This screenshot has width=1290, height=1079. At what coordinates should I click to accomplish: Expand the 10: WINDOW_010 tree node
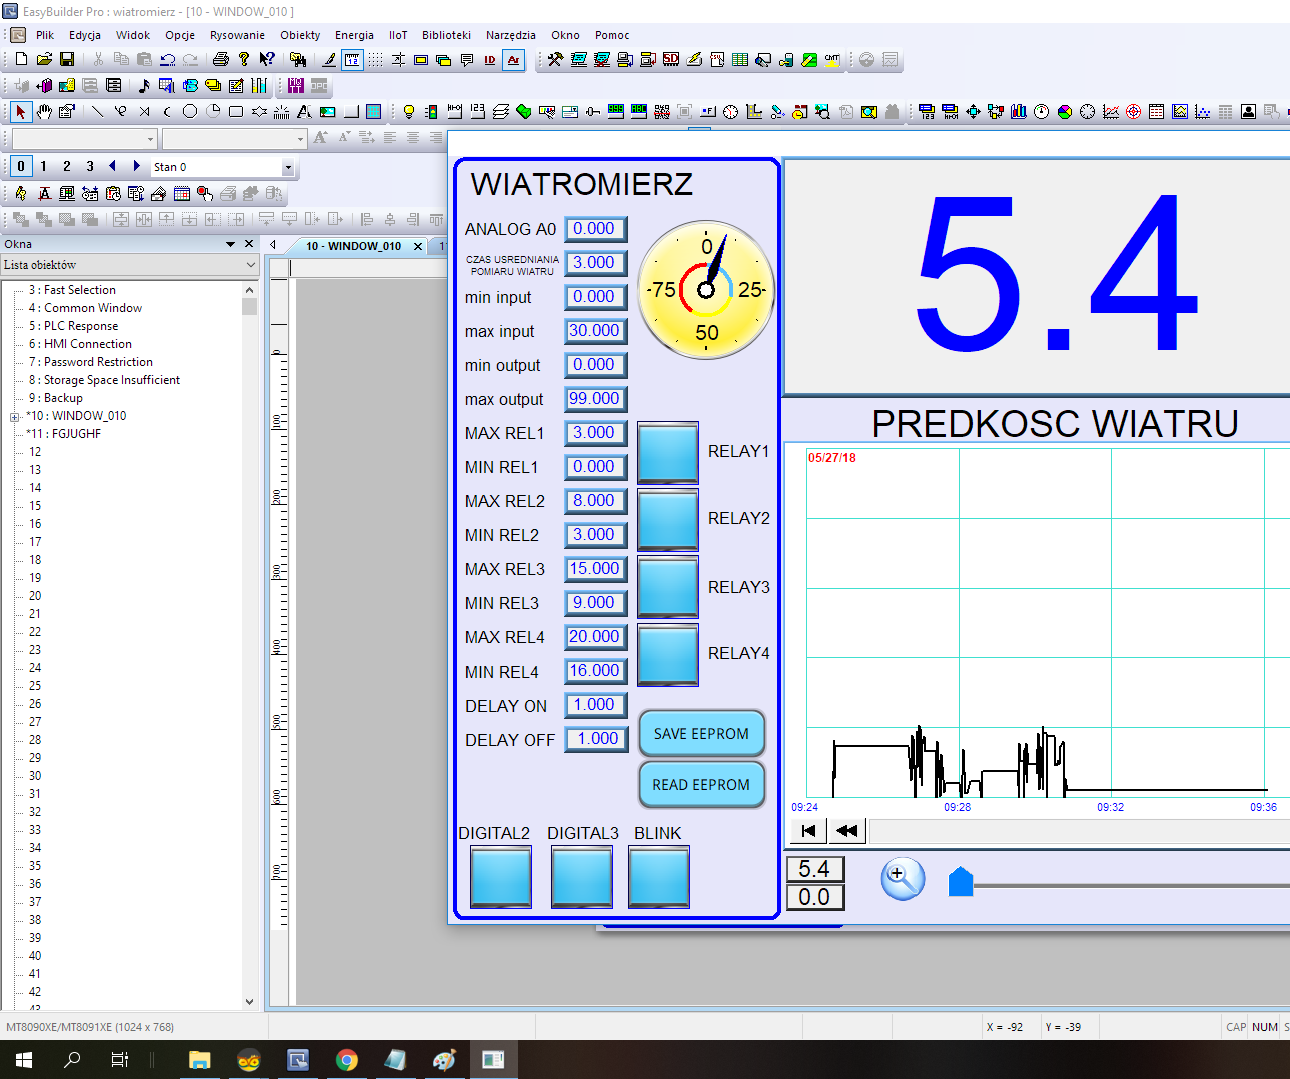click(x=15, y=417)
